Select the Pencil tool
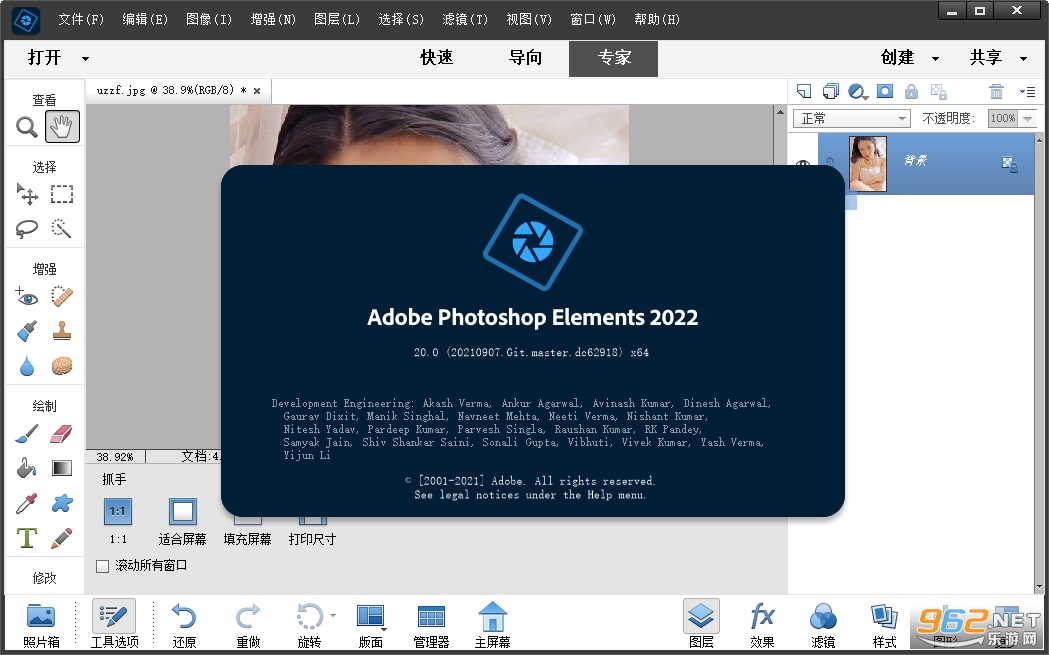Image resolution: width=1049 pixels, height=655 pixels. 62,538
